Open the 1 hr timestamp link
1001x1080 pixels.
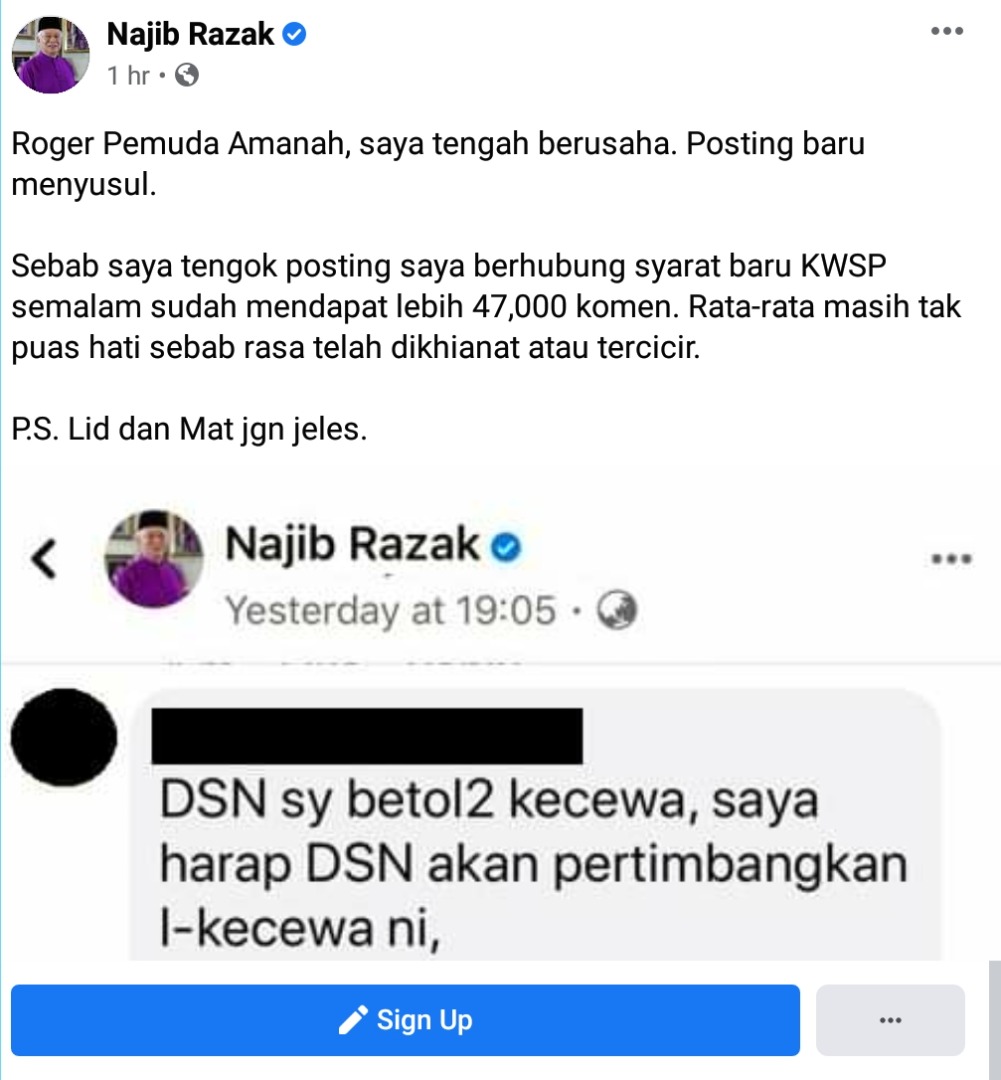(128, 75)
